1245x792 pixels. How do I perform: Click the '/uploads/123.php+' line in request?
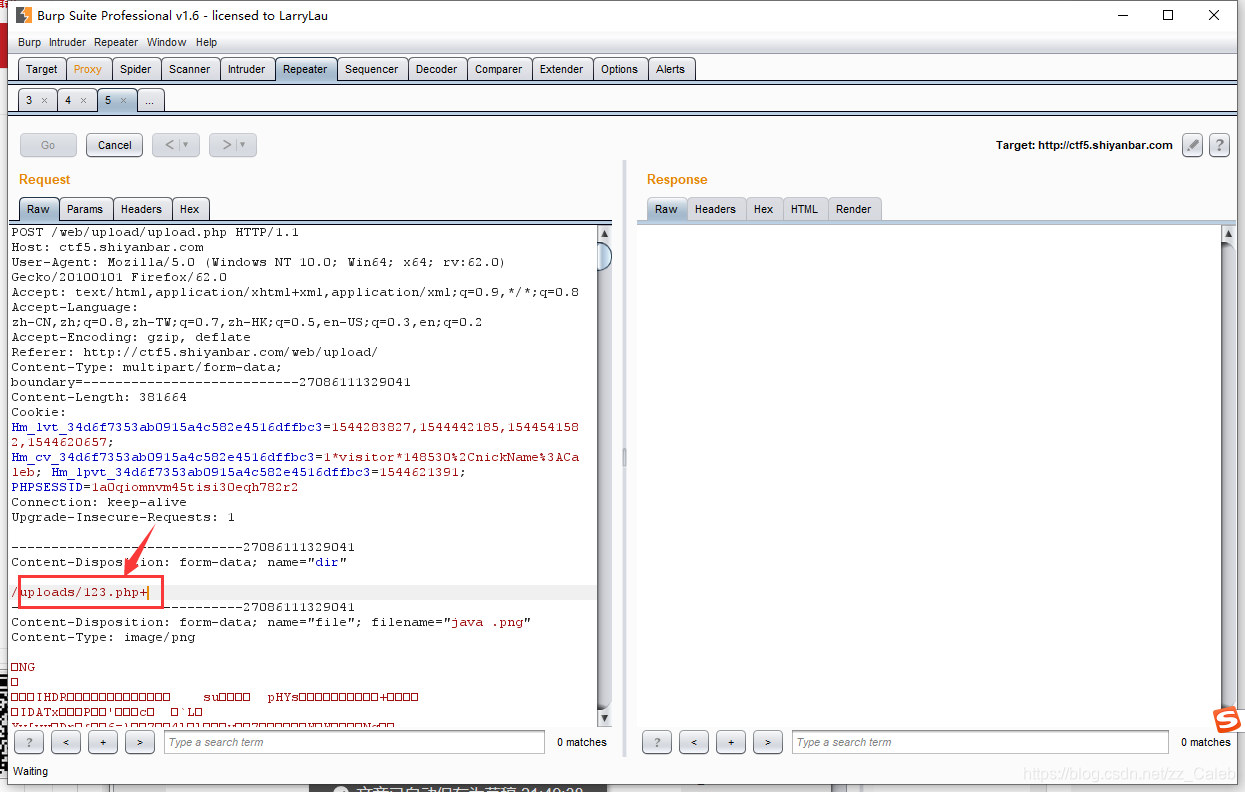click(80, 592)
